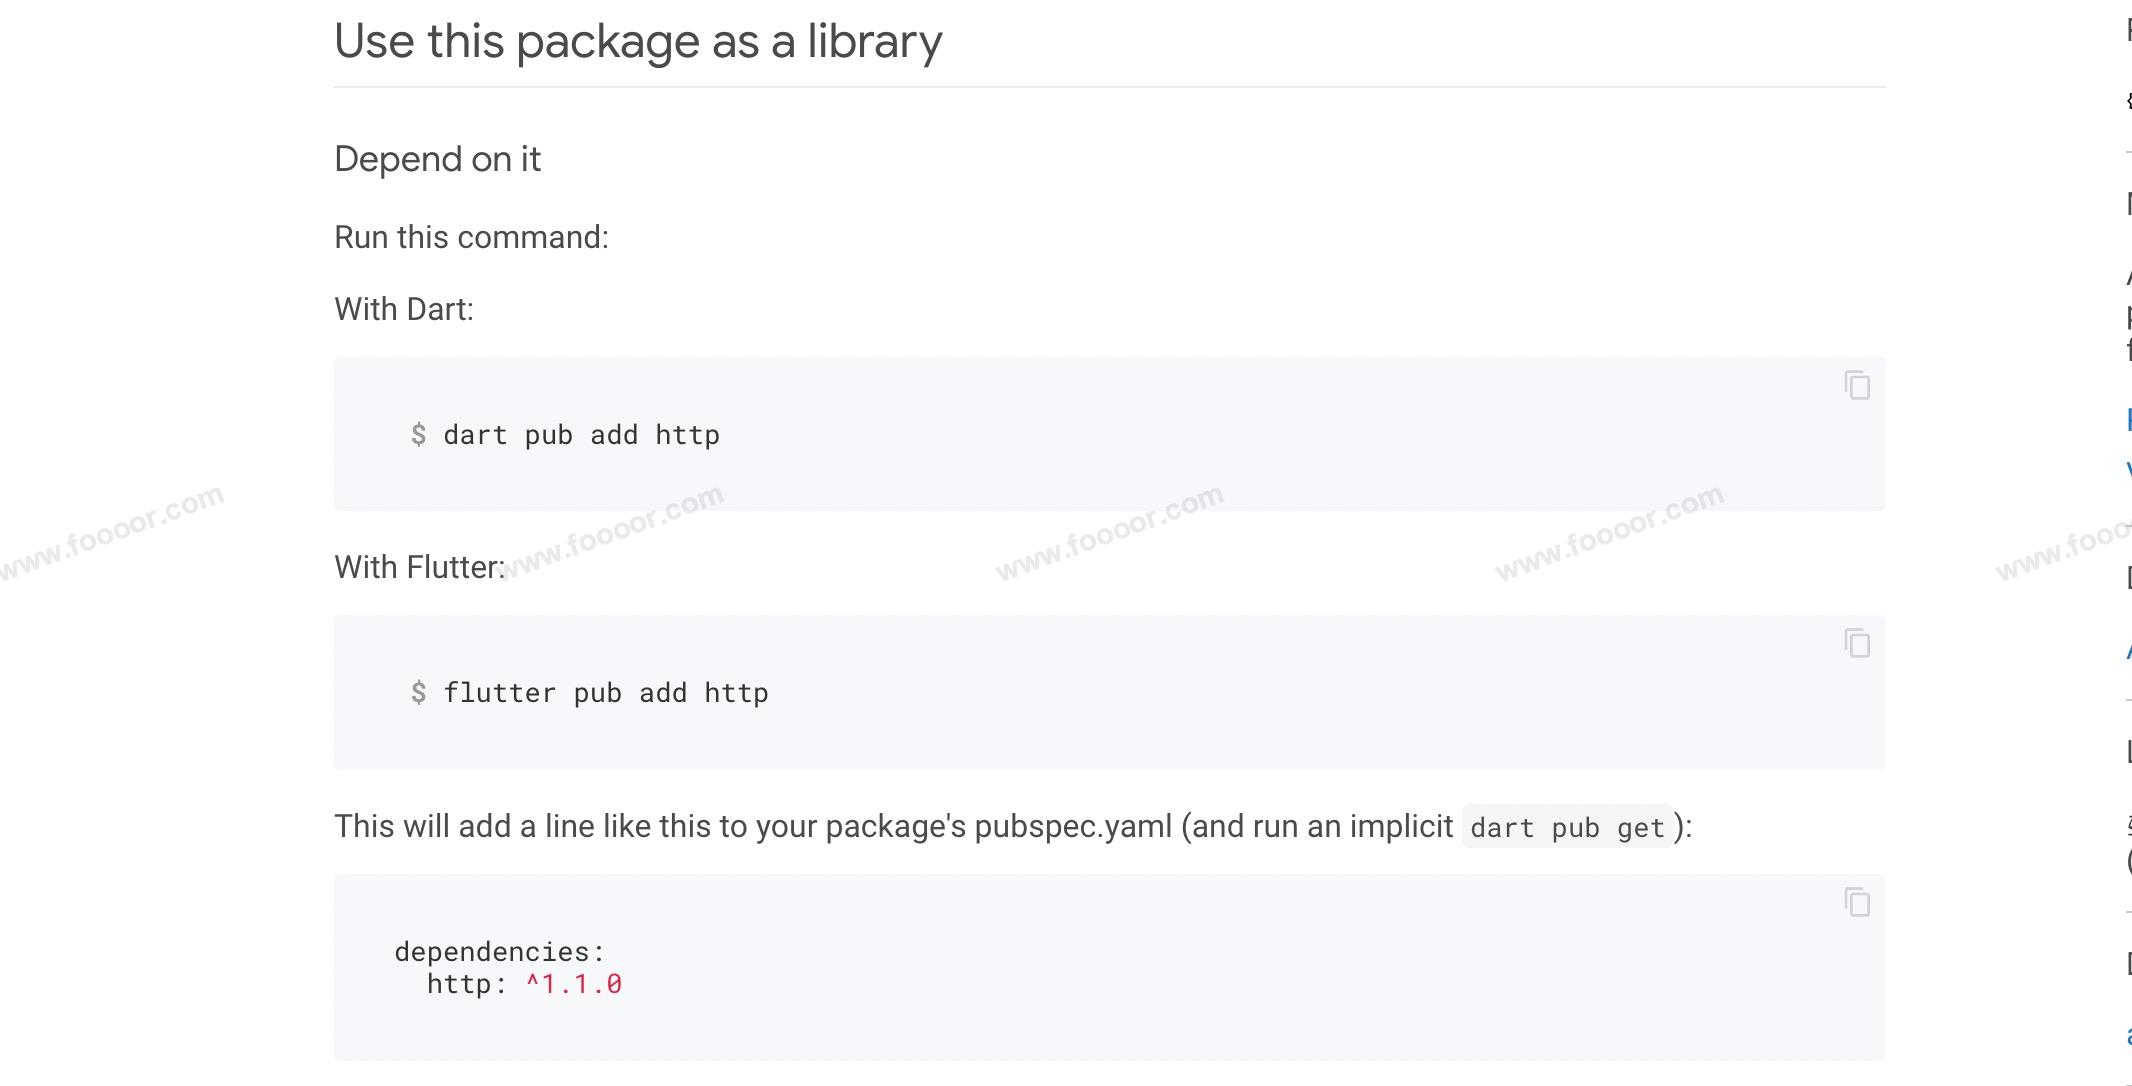Click the "Use this package as a library" heading
Viewport: 2132px width, 1086px height.
coord(638,42)
